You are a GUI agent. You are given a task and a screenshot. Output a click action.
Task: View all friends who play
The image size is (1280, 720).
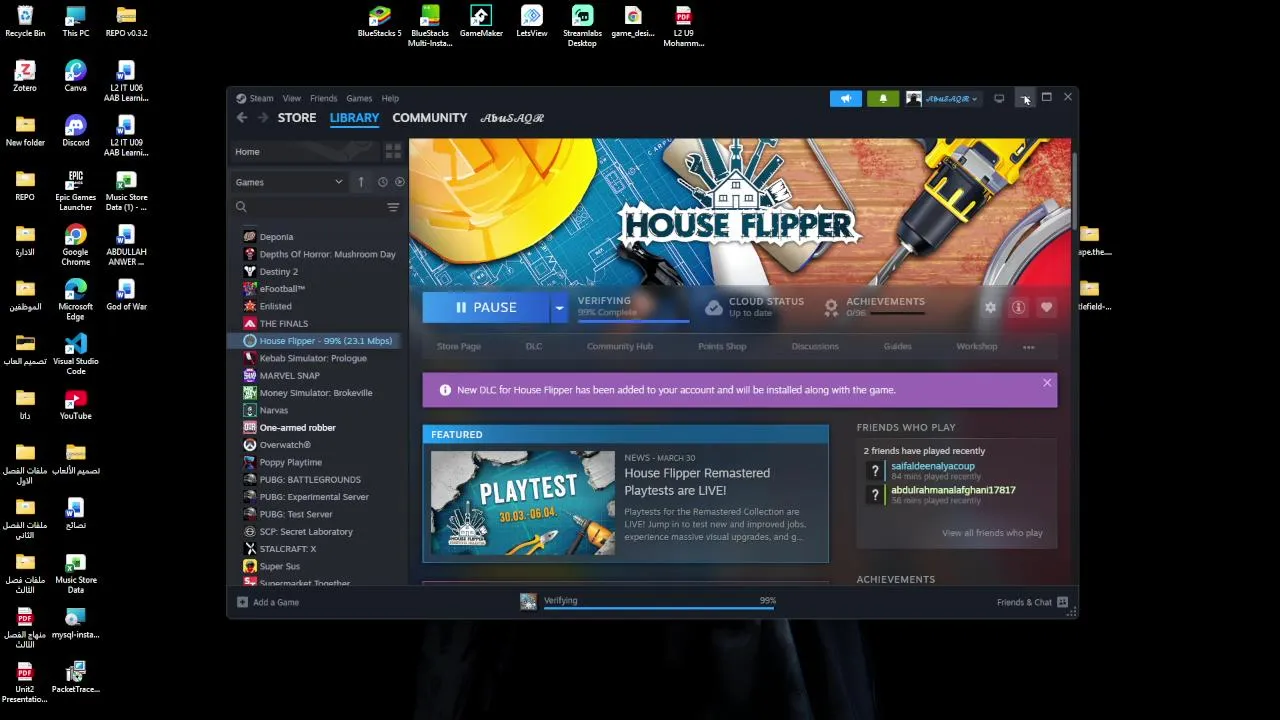click(x=992, y=533)
